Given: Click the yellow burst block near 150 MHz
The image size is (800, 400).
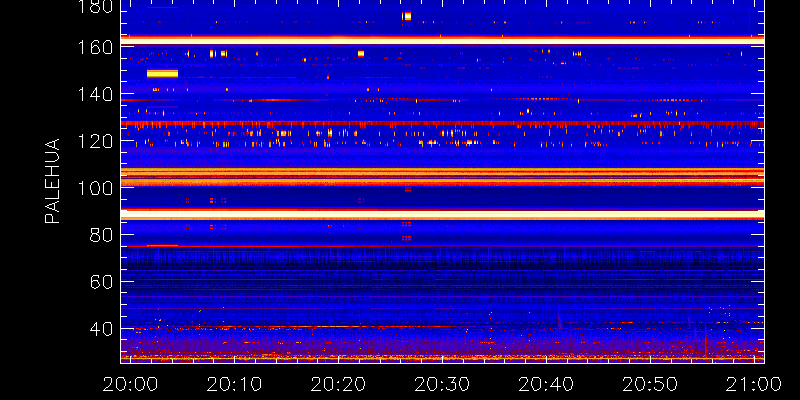Looking at the screenshot, I should pos(162,73).
